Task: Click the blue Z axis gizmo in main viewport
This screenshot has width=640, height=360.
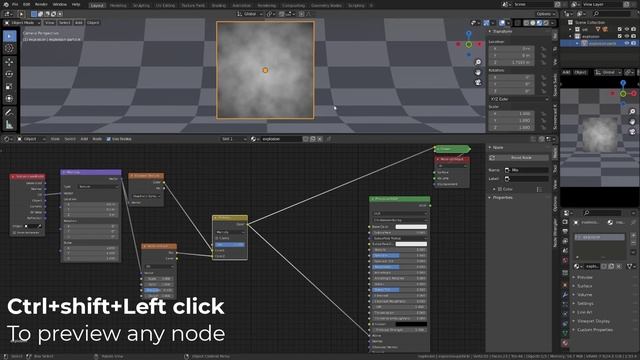Action: 469,34
